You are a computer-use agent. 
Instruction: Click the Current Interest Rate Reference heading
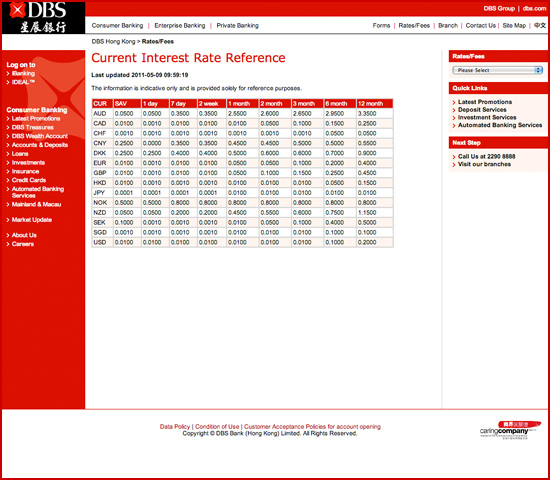(188, 58)
